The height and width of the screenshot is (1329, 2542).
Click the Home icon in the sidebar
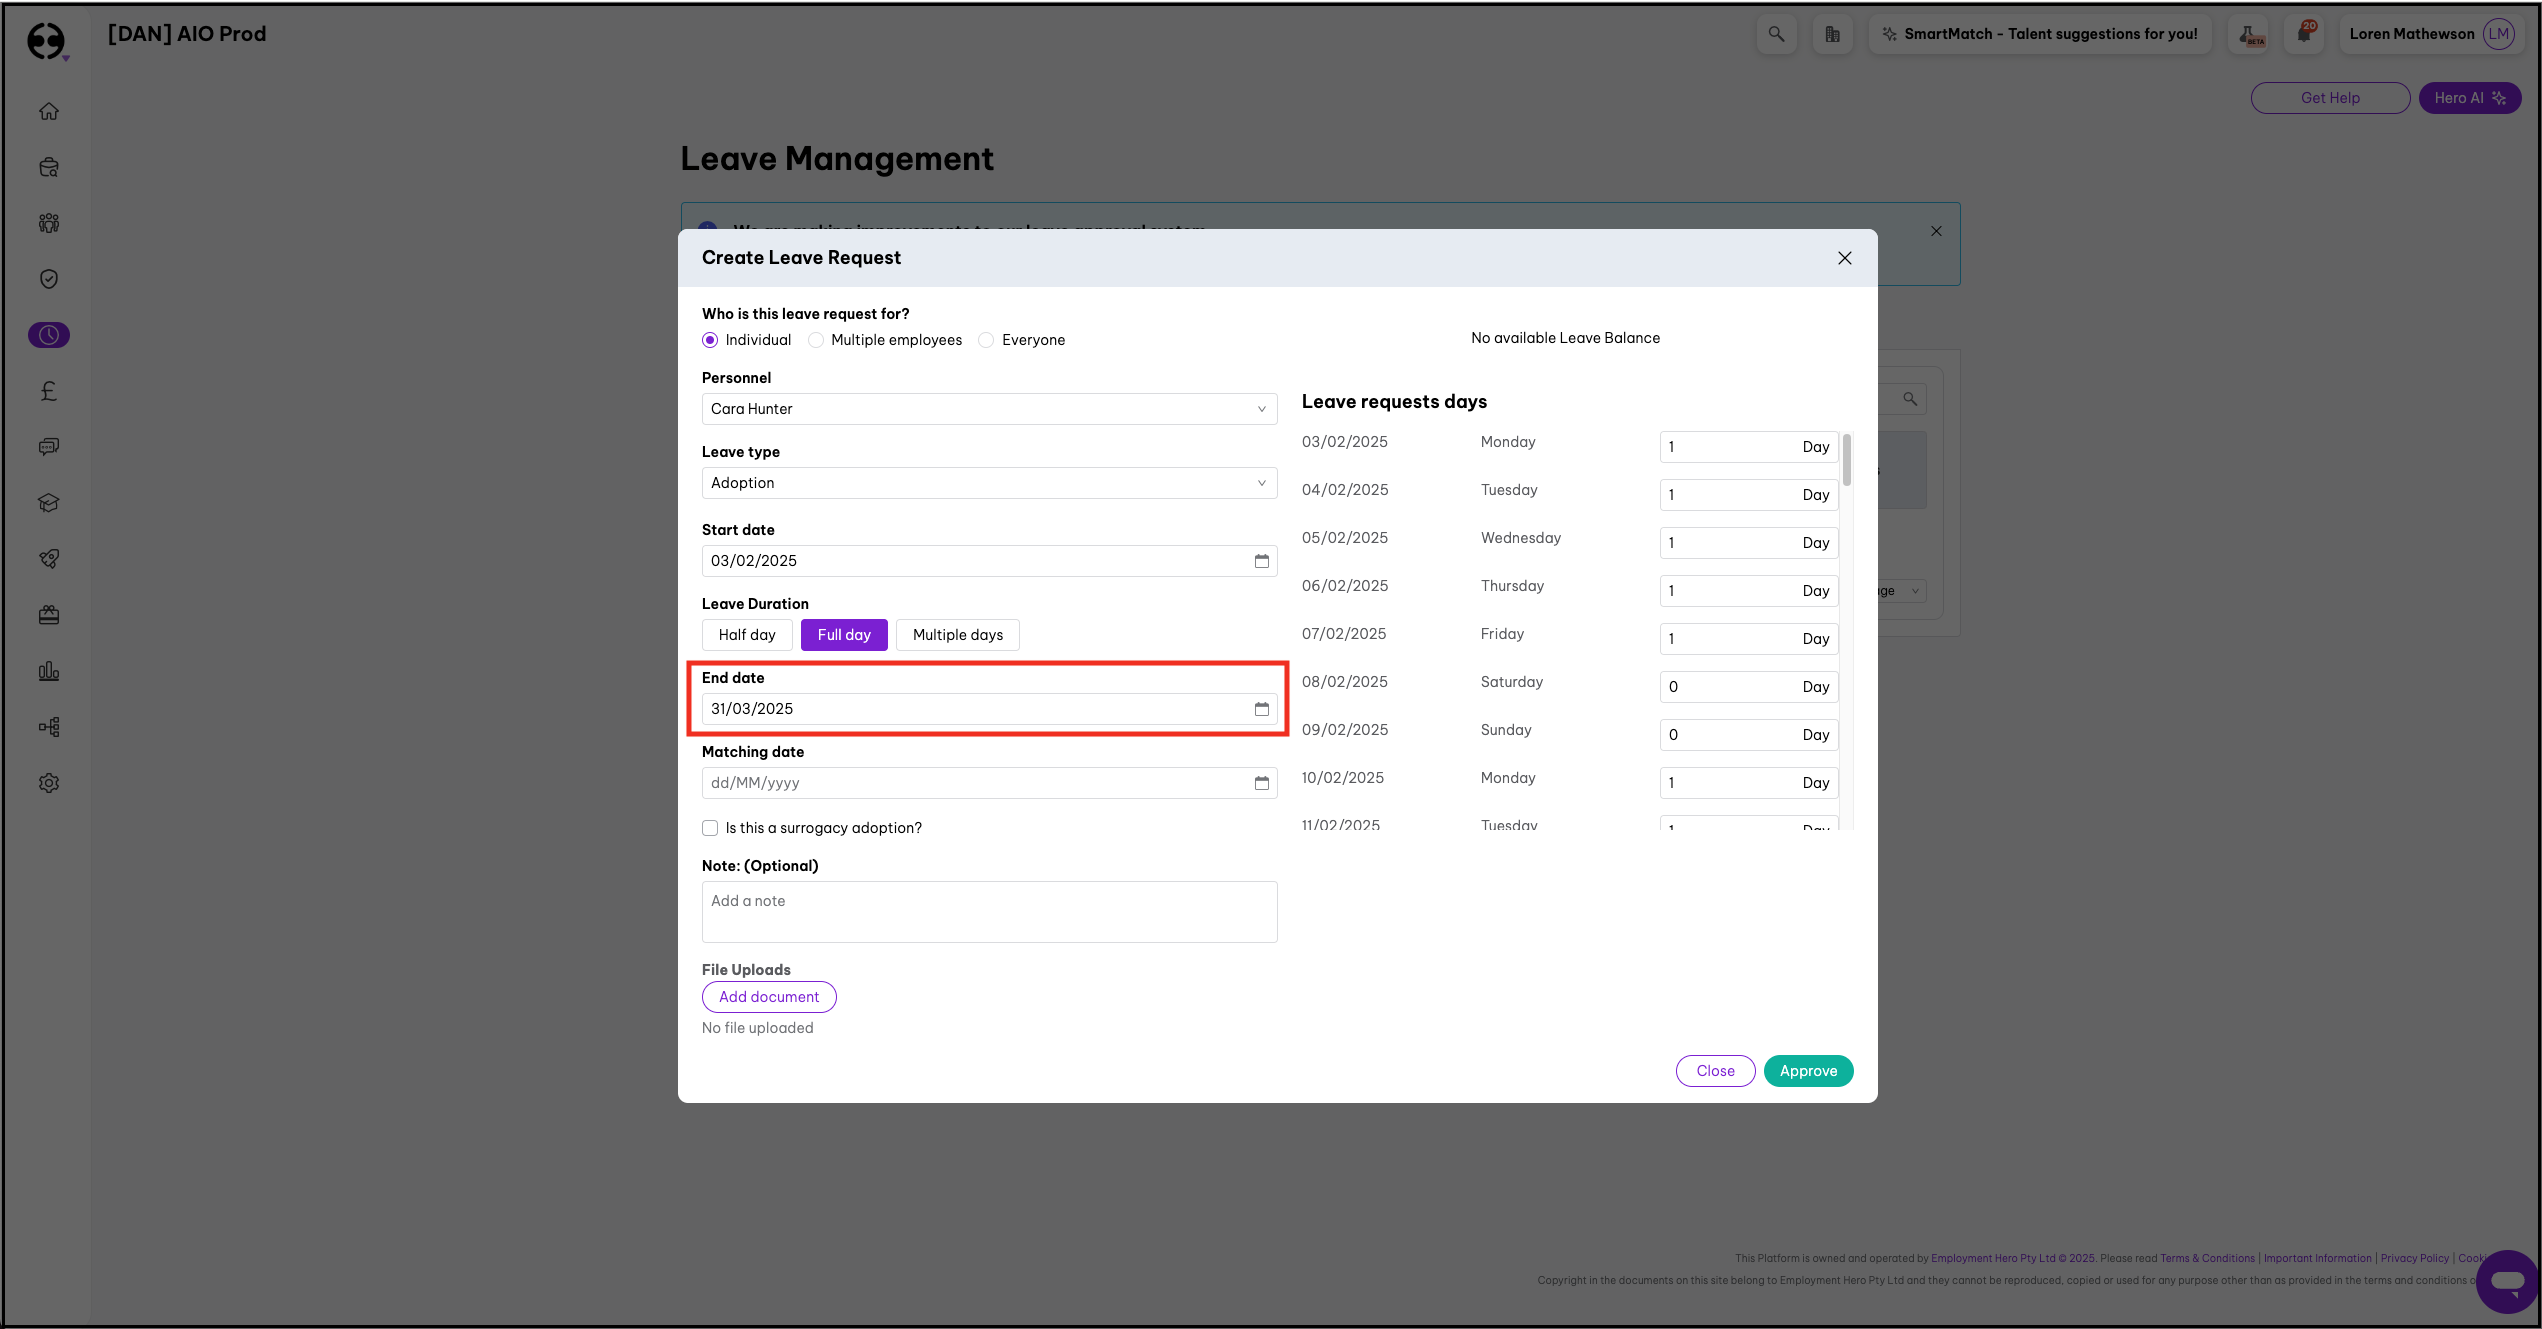point(49,111)
